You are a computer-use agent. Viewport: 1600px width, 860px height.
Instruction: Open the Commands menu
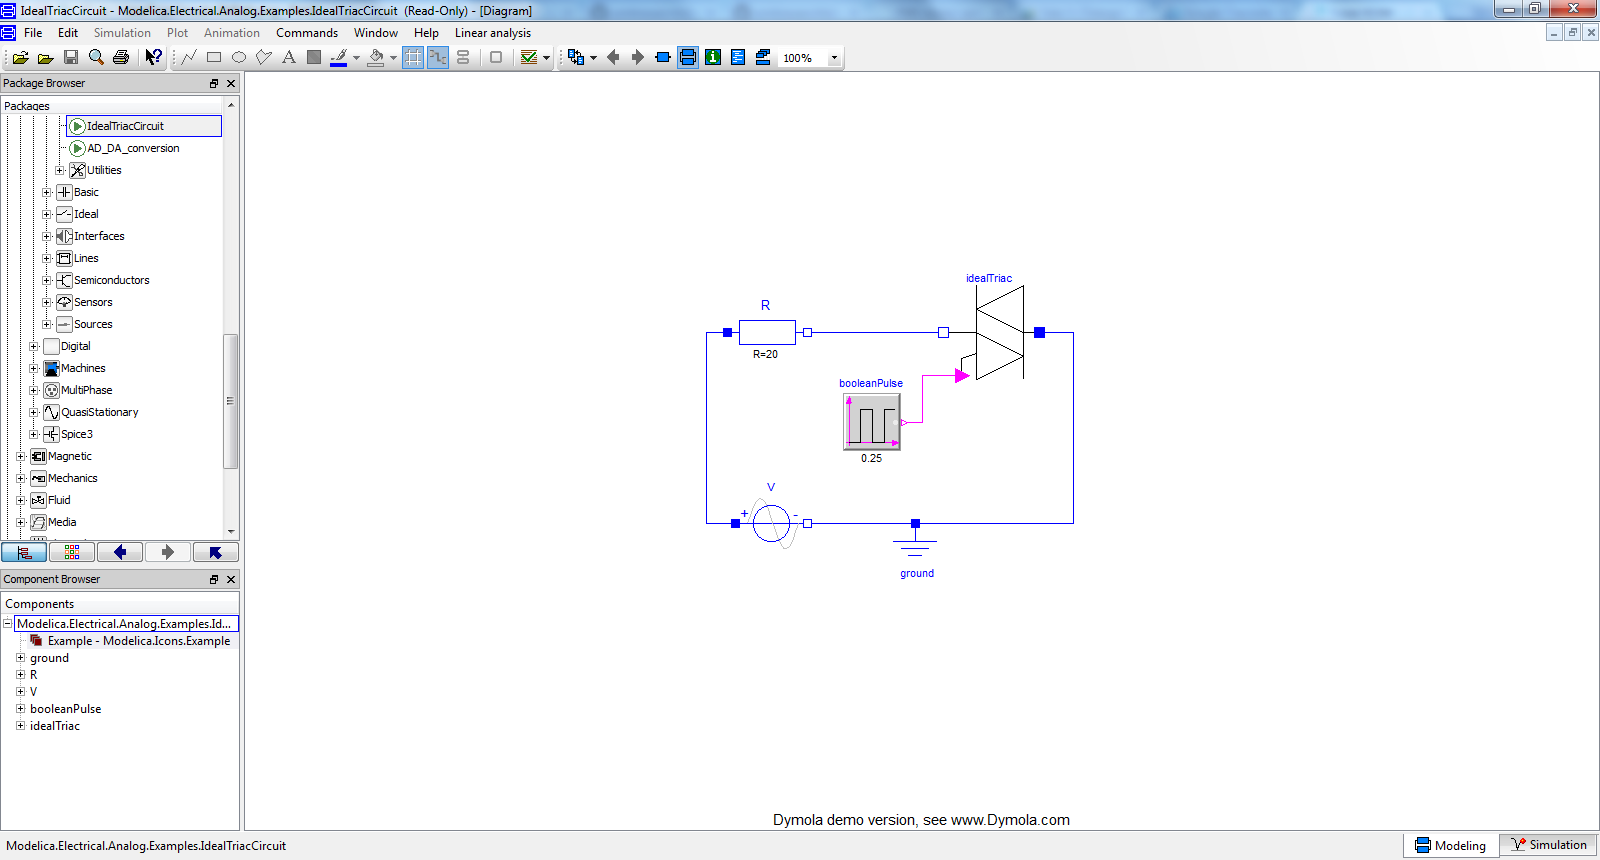click(307, 33)
